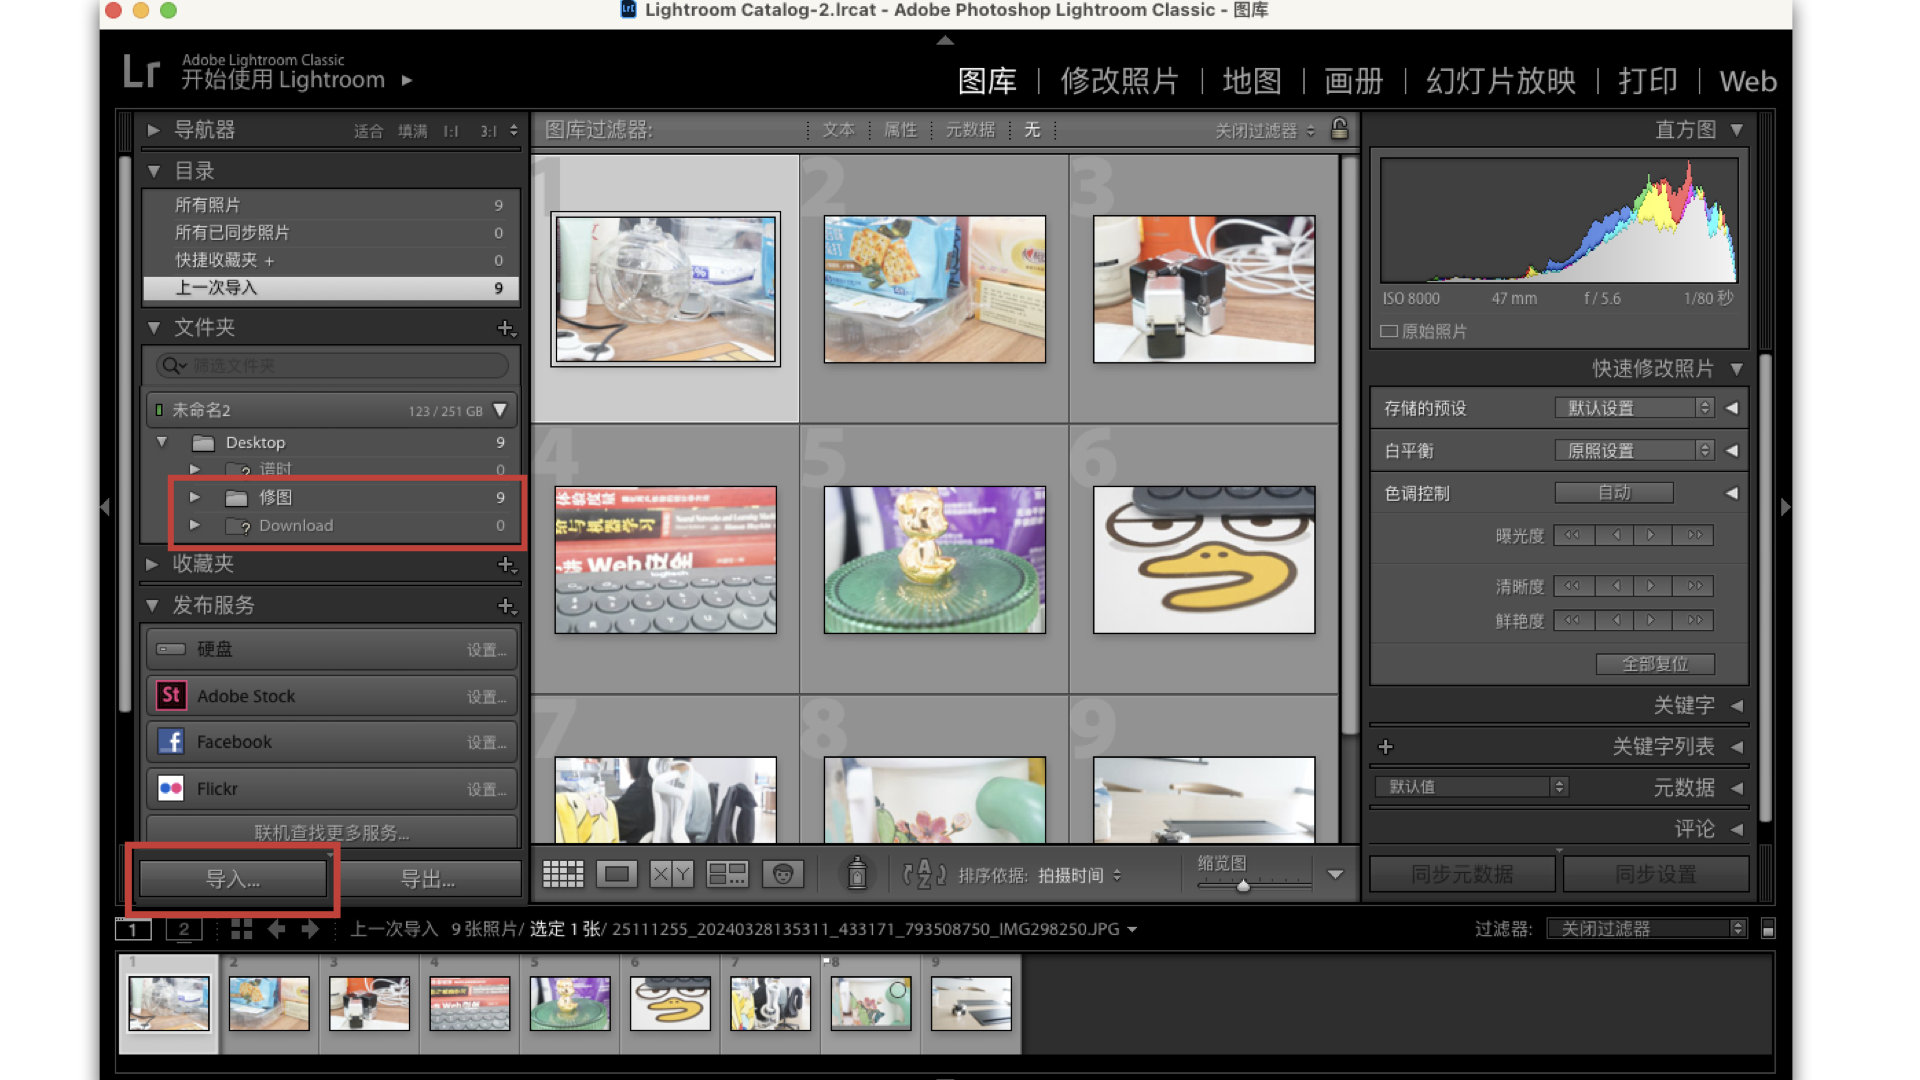This screenshot has height=1080, width=1920.
Task: Open the 幻灯片放映 module
Action: (1500, 81)
